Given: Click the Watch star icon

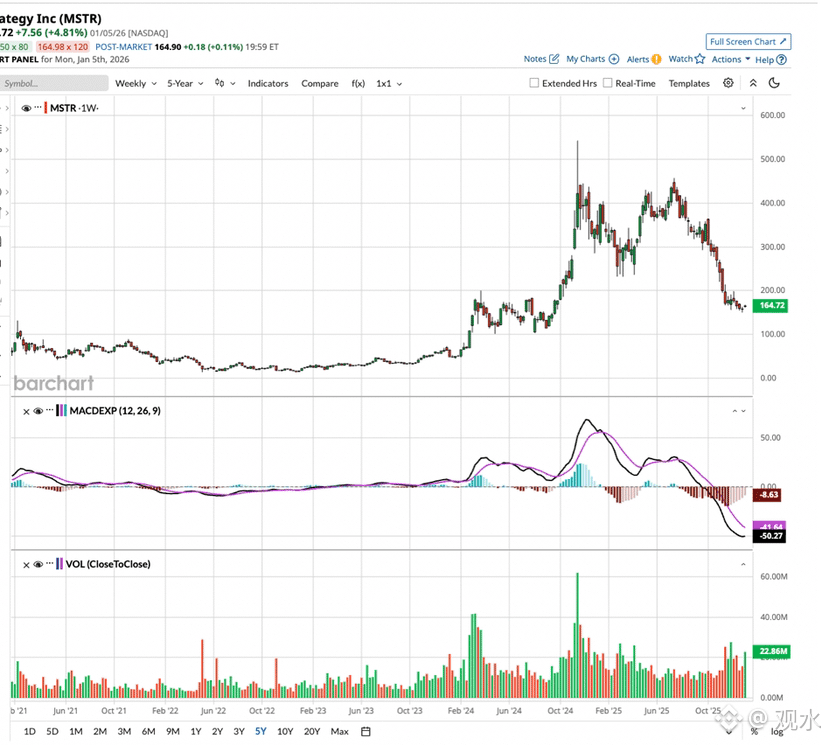Looking at the screenshot, I should (x=700, y=59).
